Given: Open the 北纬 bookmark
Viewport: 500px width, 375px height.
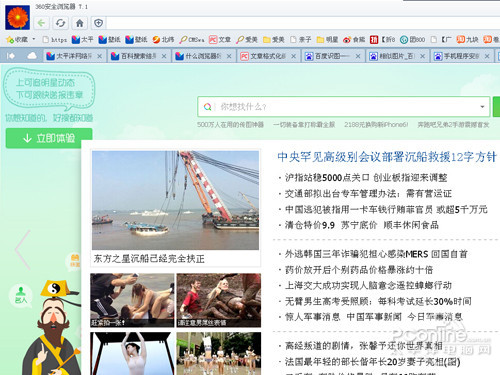Looking at the screenshot, I should 163,40.
